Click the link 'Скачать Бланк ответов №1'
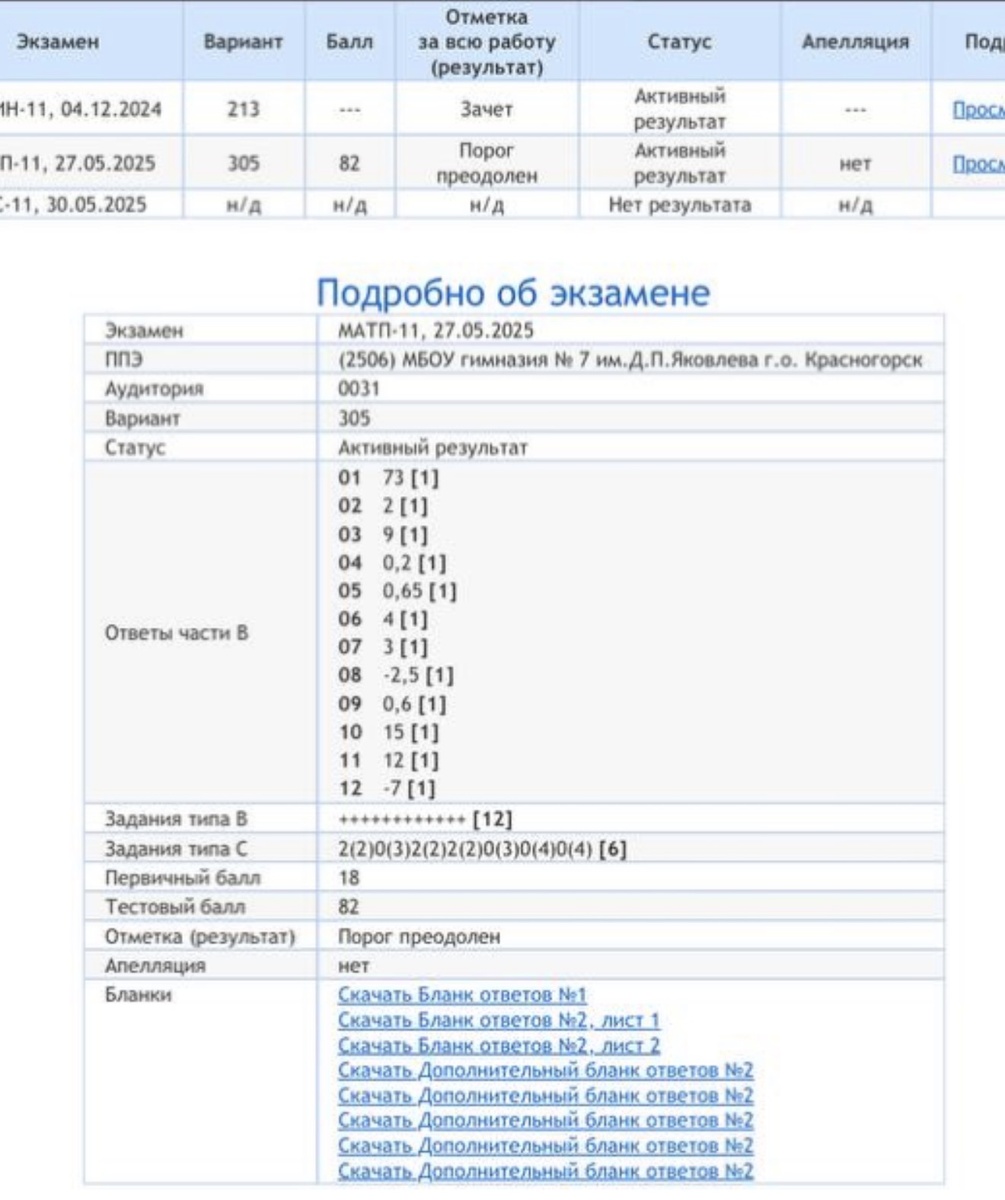Screen dimensions: 1005x1200 tap(461, 995)
